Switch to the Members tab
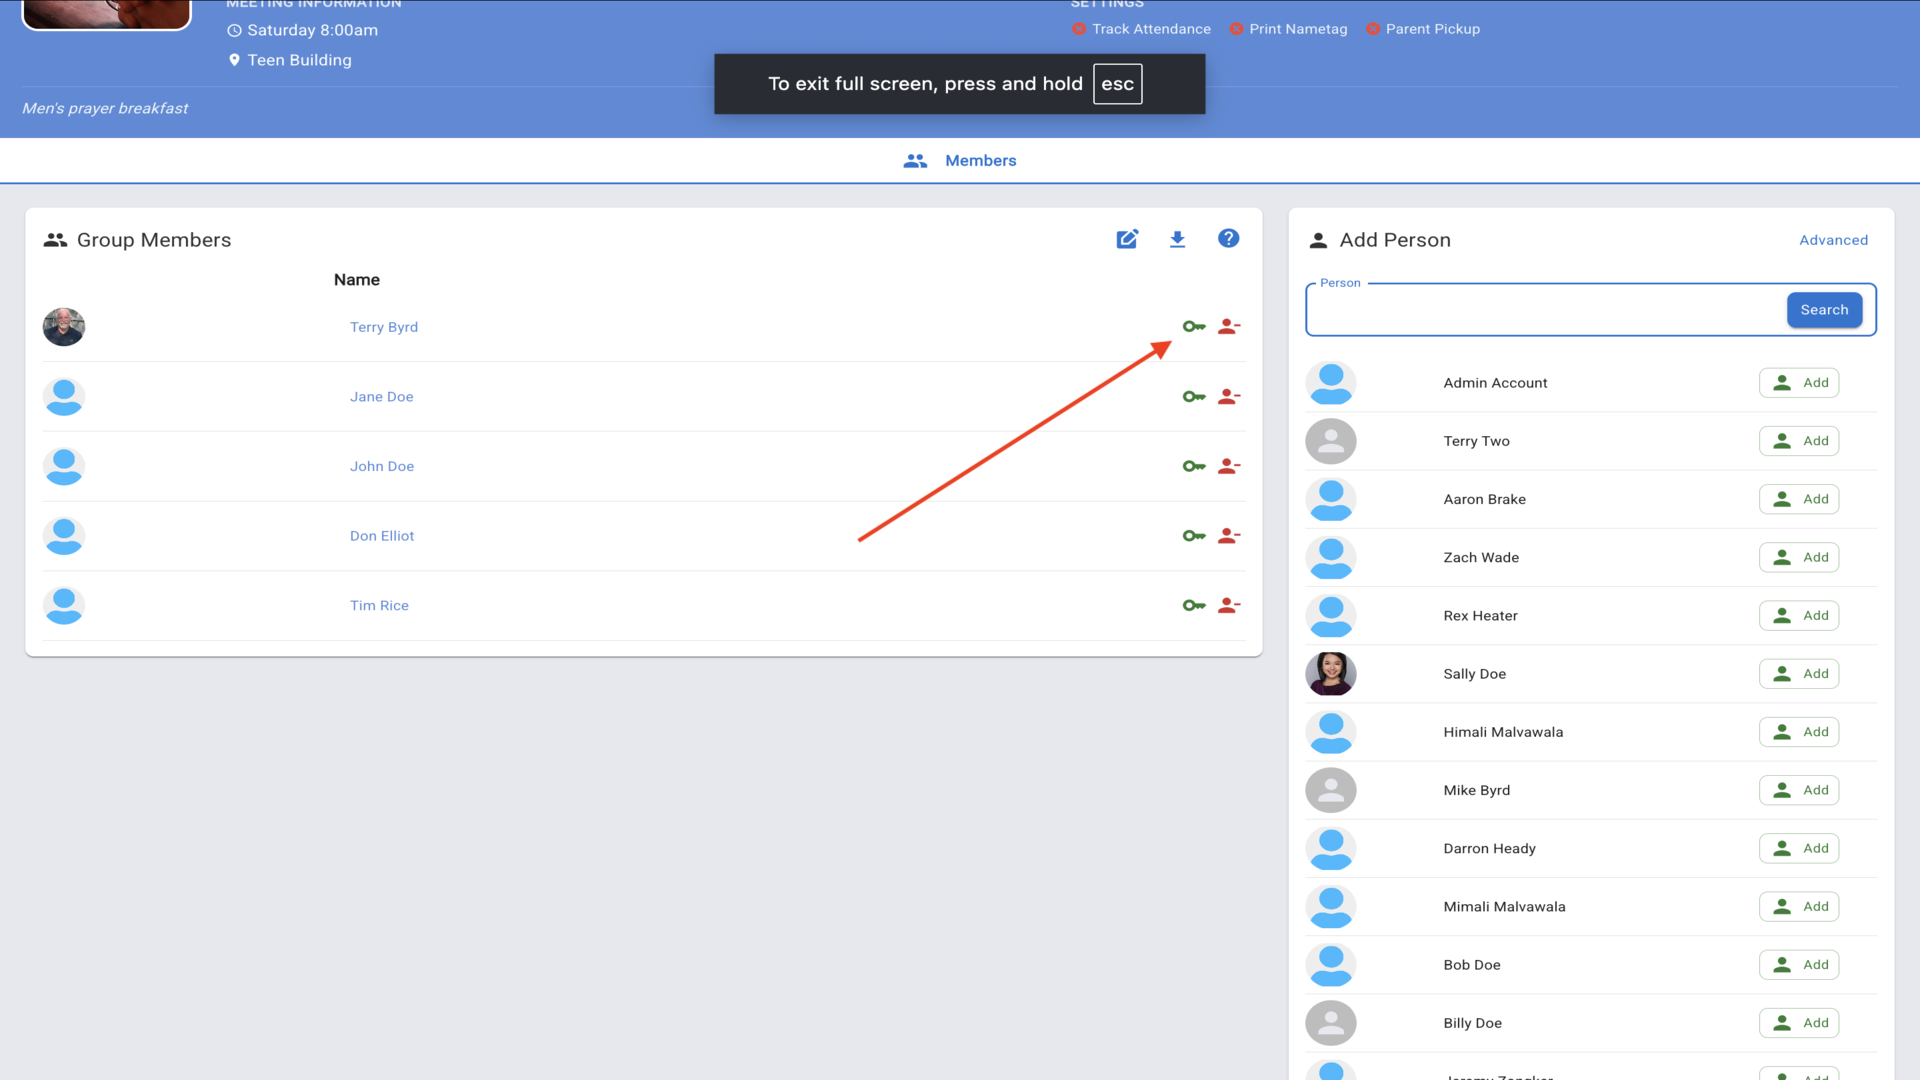Viewport: 1920px width, 1080px height. pyautogui.click(x=960, y=161)
